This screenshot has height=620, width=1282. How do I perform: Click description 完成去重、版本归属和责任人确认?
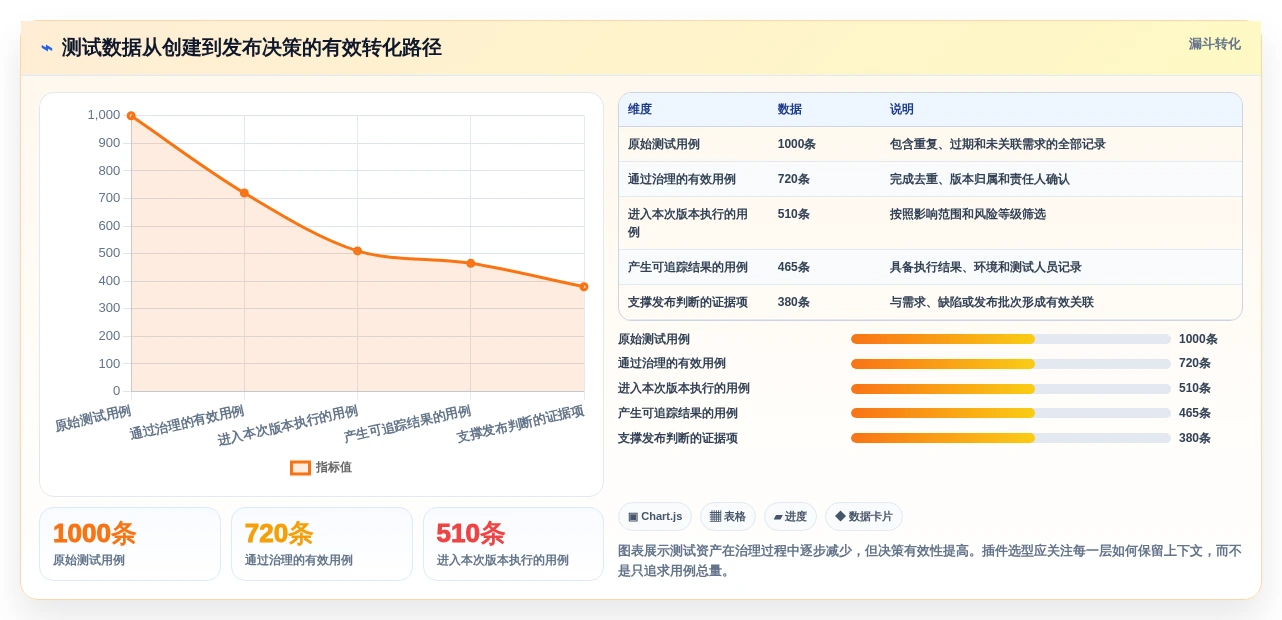point(979,179)
